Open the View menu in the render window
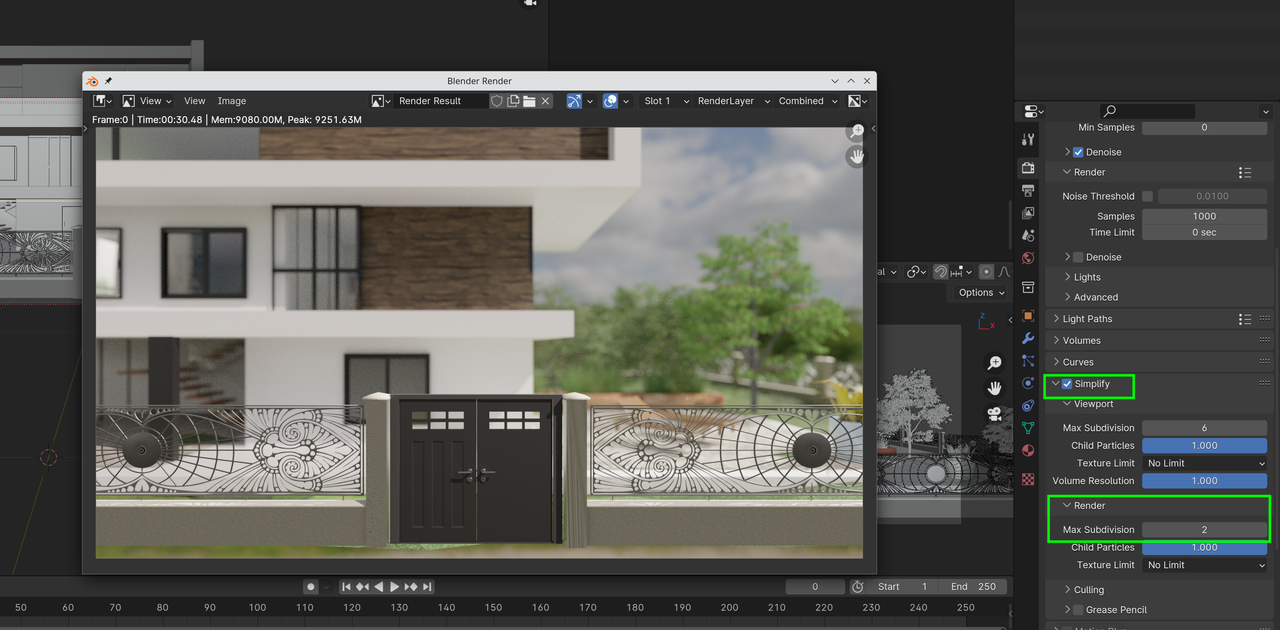 point(194,101)
